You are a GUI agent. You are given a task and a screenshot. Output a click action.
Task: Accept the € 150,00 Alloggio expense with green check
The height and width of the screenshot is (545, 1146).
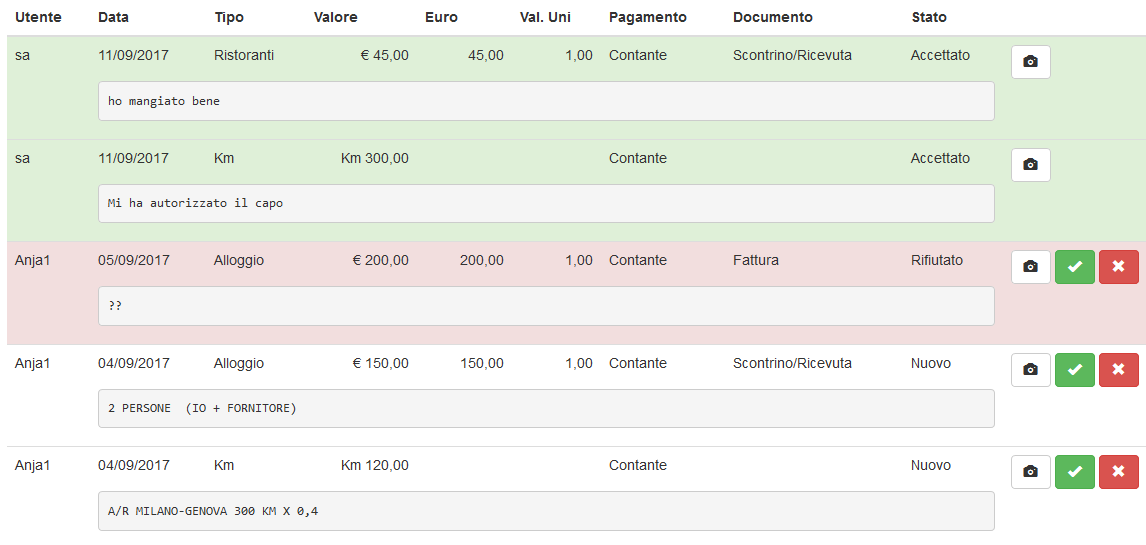[1074, 370]
